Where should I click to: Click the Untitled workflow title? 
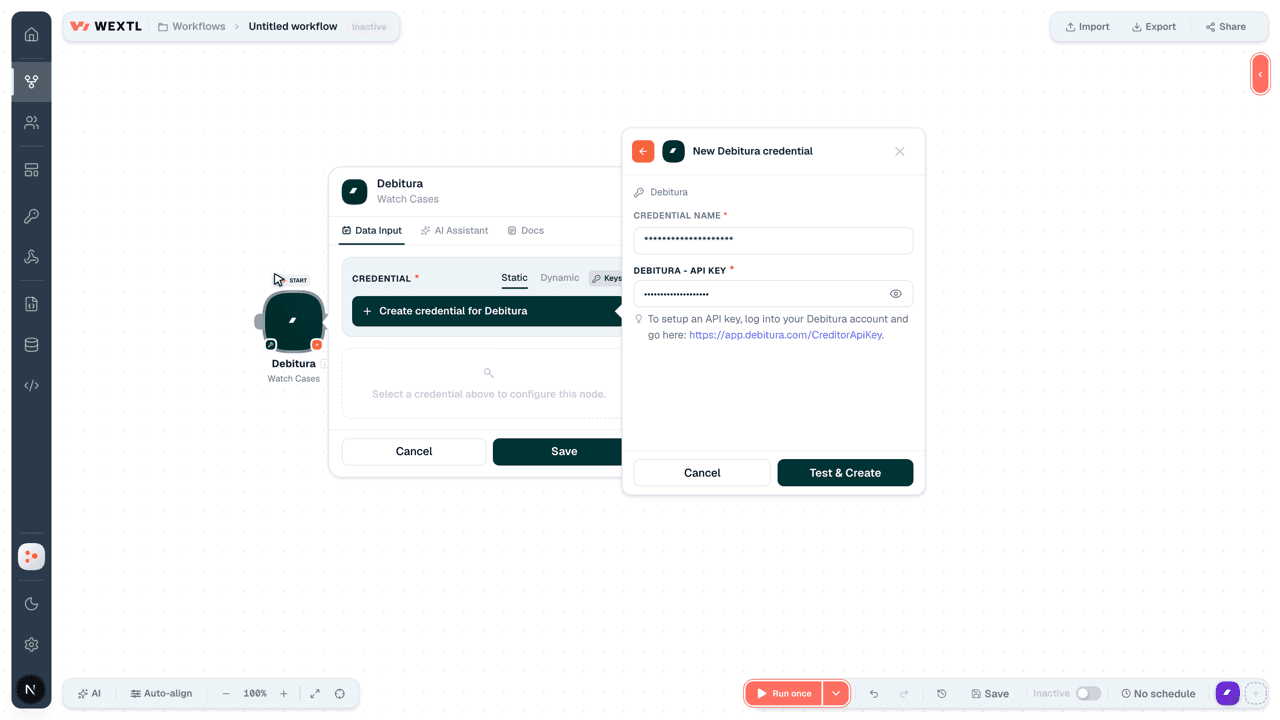click(293, 27)
